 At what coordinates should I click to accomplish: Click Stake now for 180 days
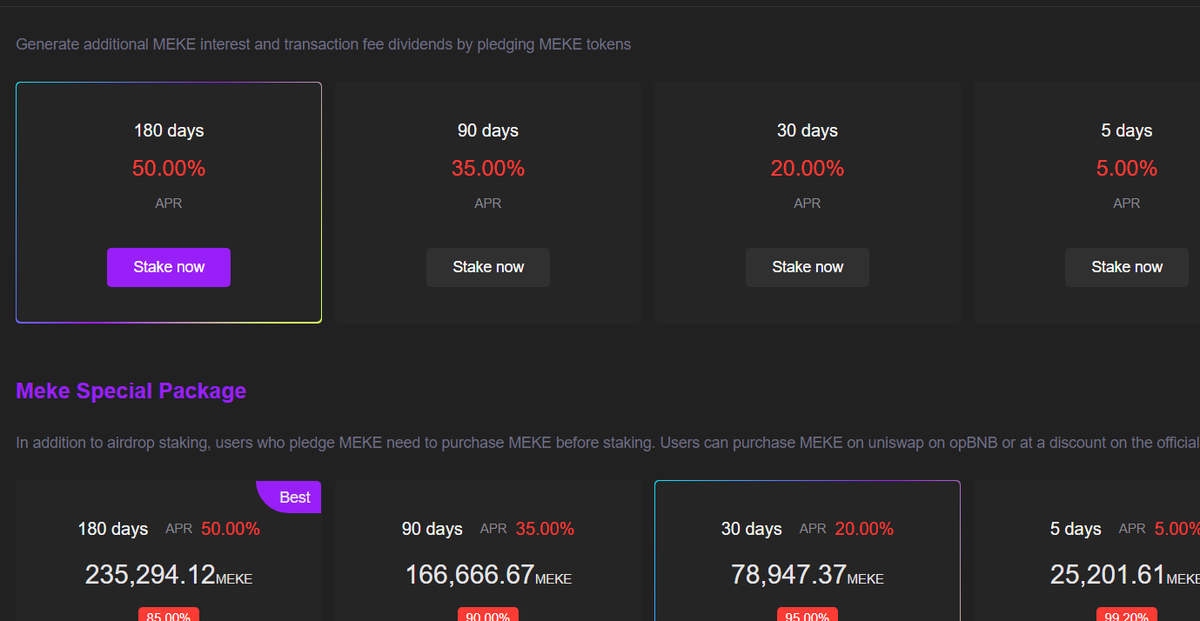click(x=169, y=267)
